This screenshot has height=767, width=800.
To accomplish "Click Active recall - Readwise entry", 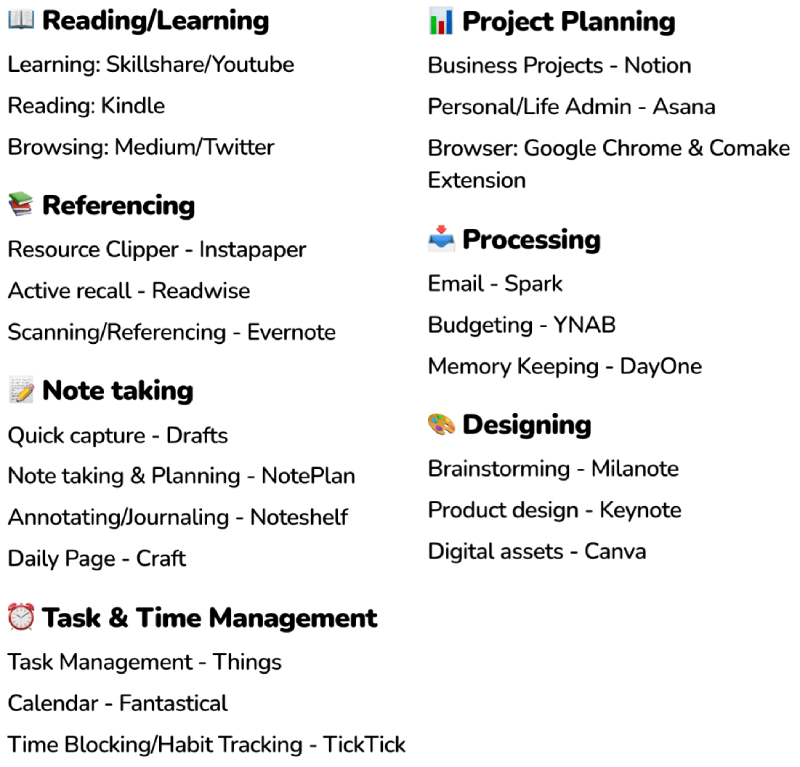I will click(x=129, y=291).
